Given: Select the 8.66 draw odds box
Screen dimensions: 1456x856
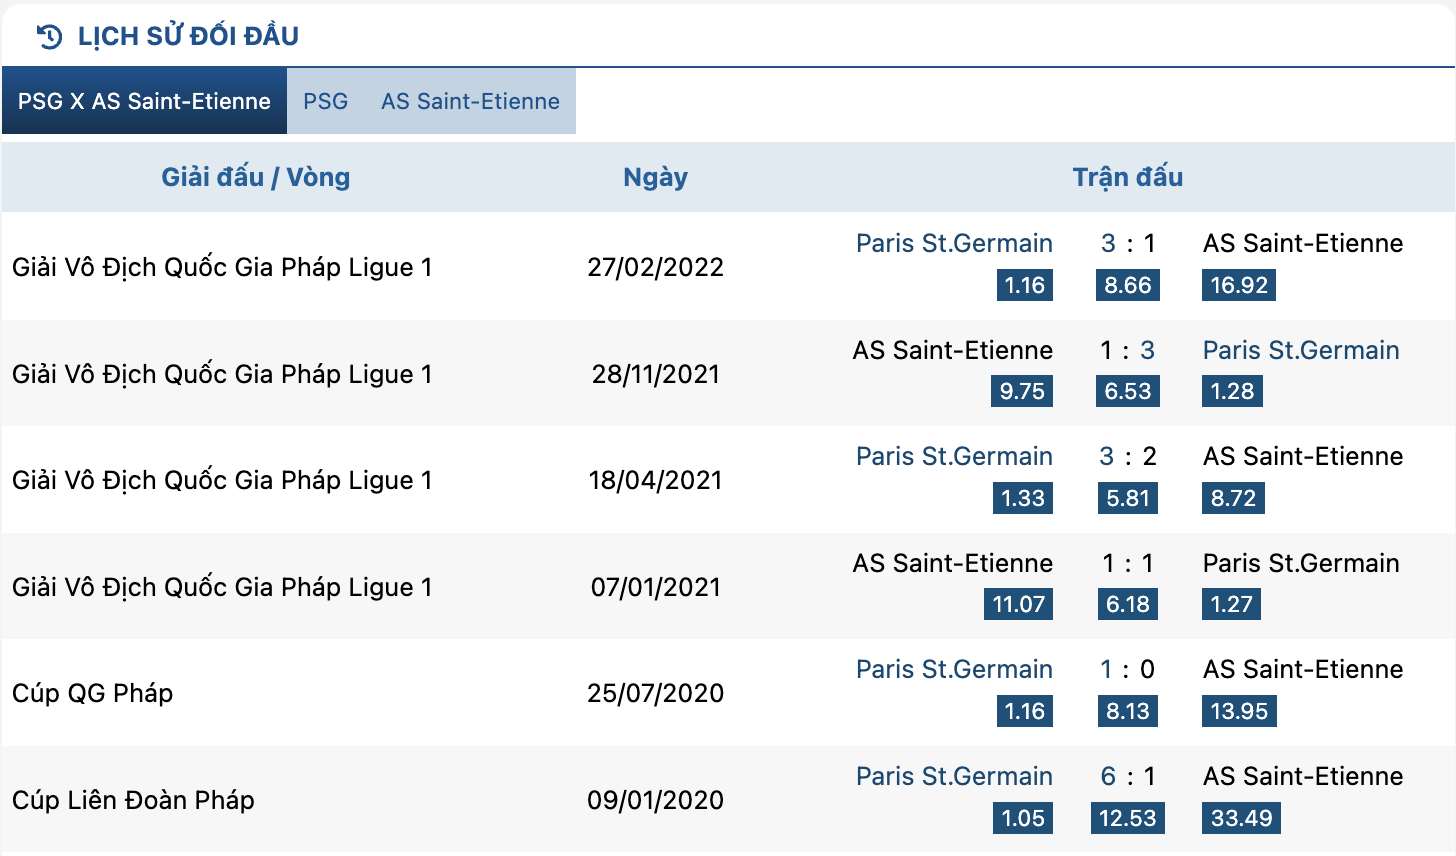Looking at the screenshot, I should (1127, 285).
